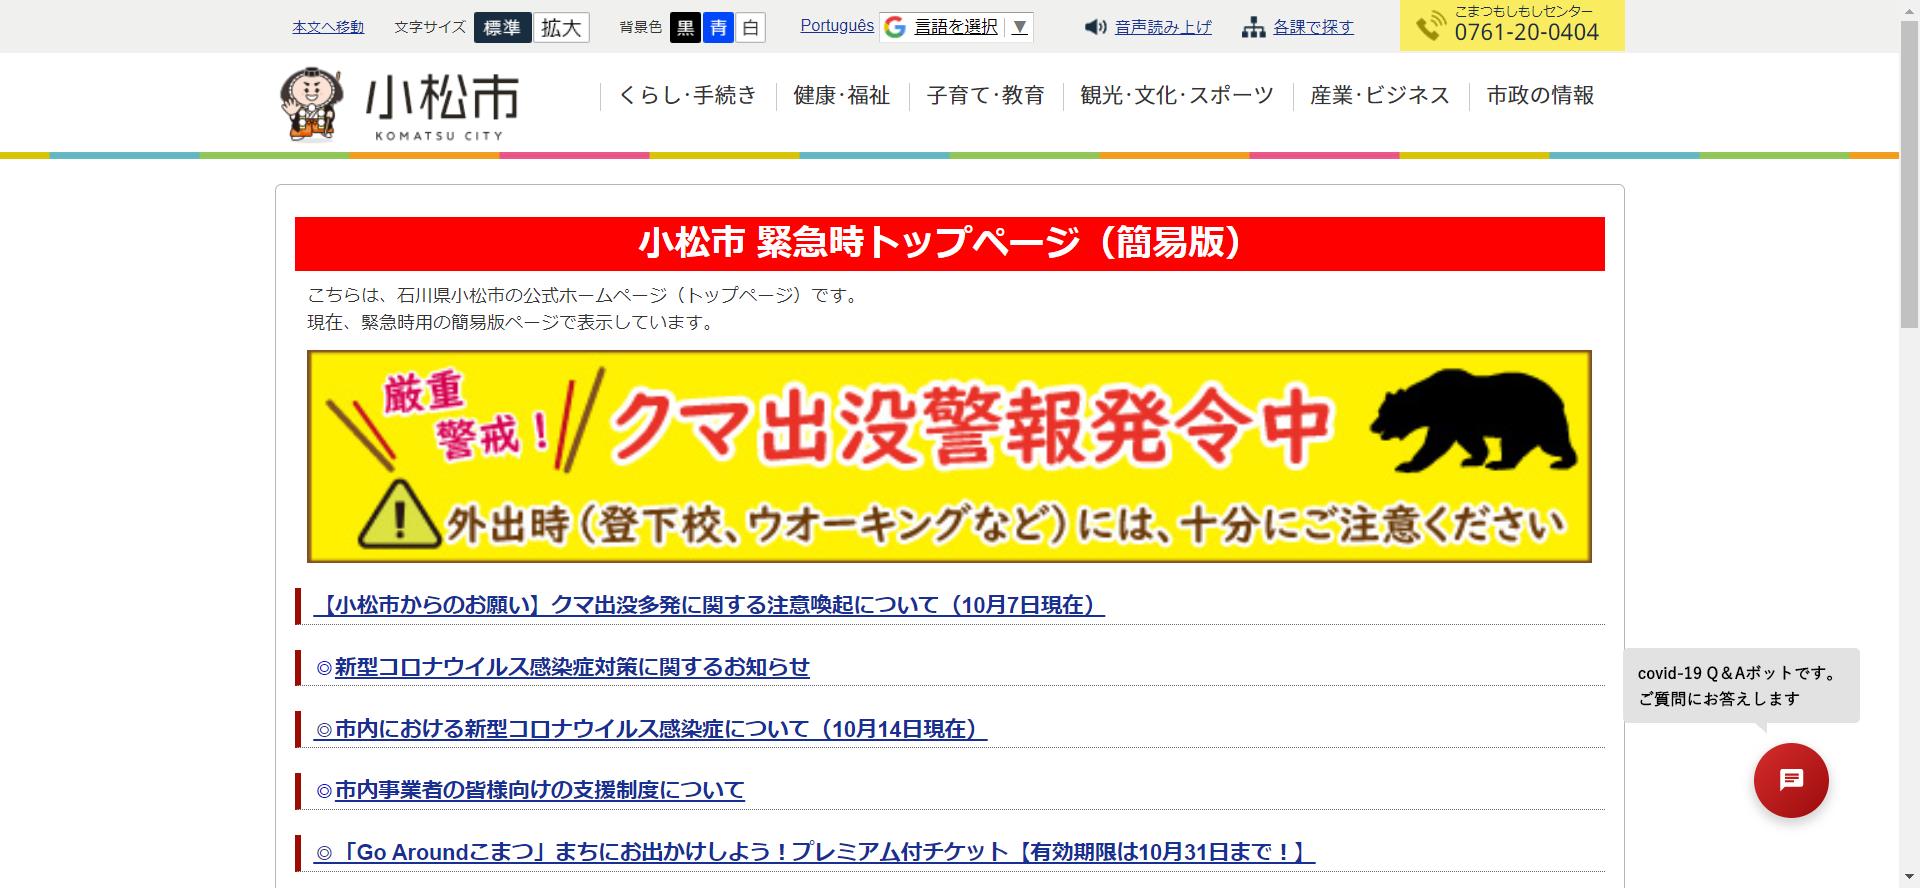
Task: Set text size to 標準
Action: [502, 27]
